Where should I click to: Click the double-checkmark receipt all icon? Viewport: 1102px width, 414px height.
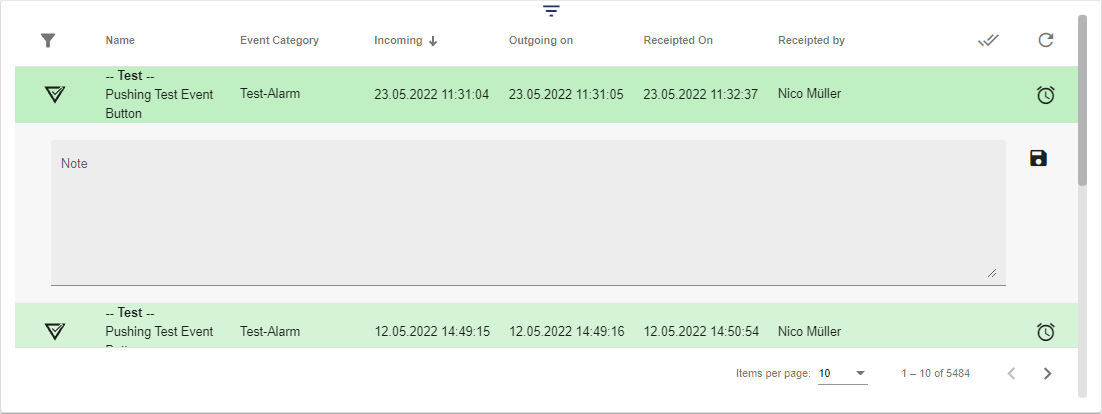click(x=988, y=40)
